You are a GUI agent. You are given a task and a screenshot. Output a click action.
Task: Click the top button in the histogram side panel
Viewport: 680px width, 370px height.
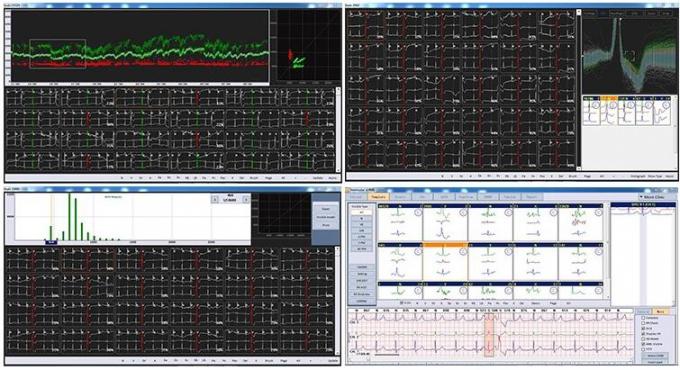326,209
